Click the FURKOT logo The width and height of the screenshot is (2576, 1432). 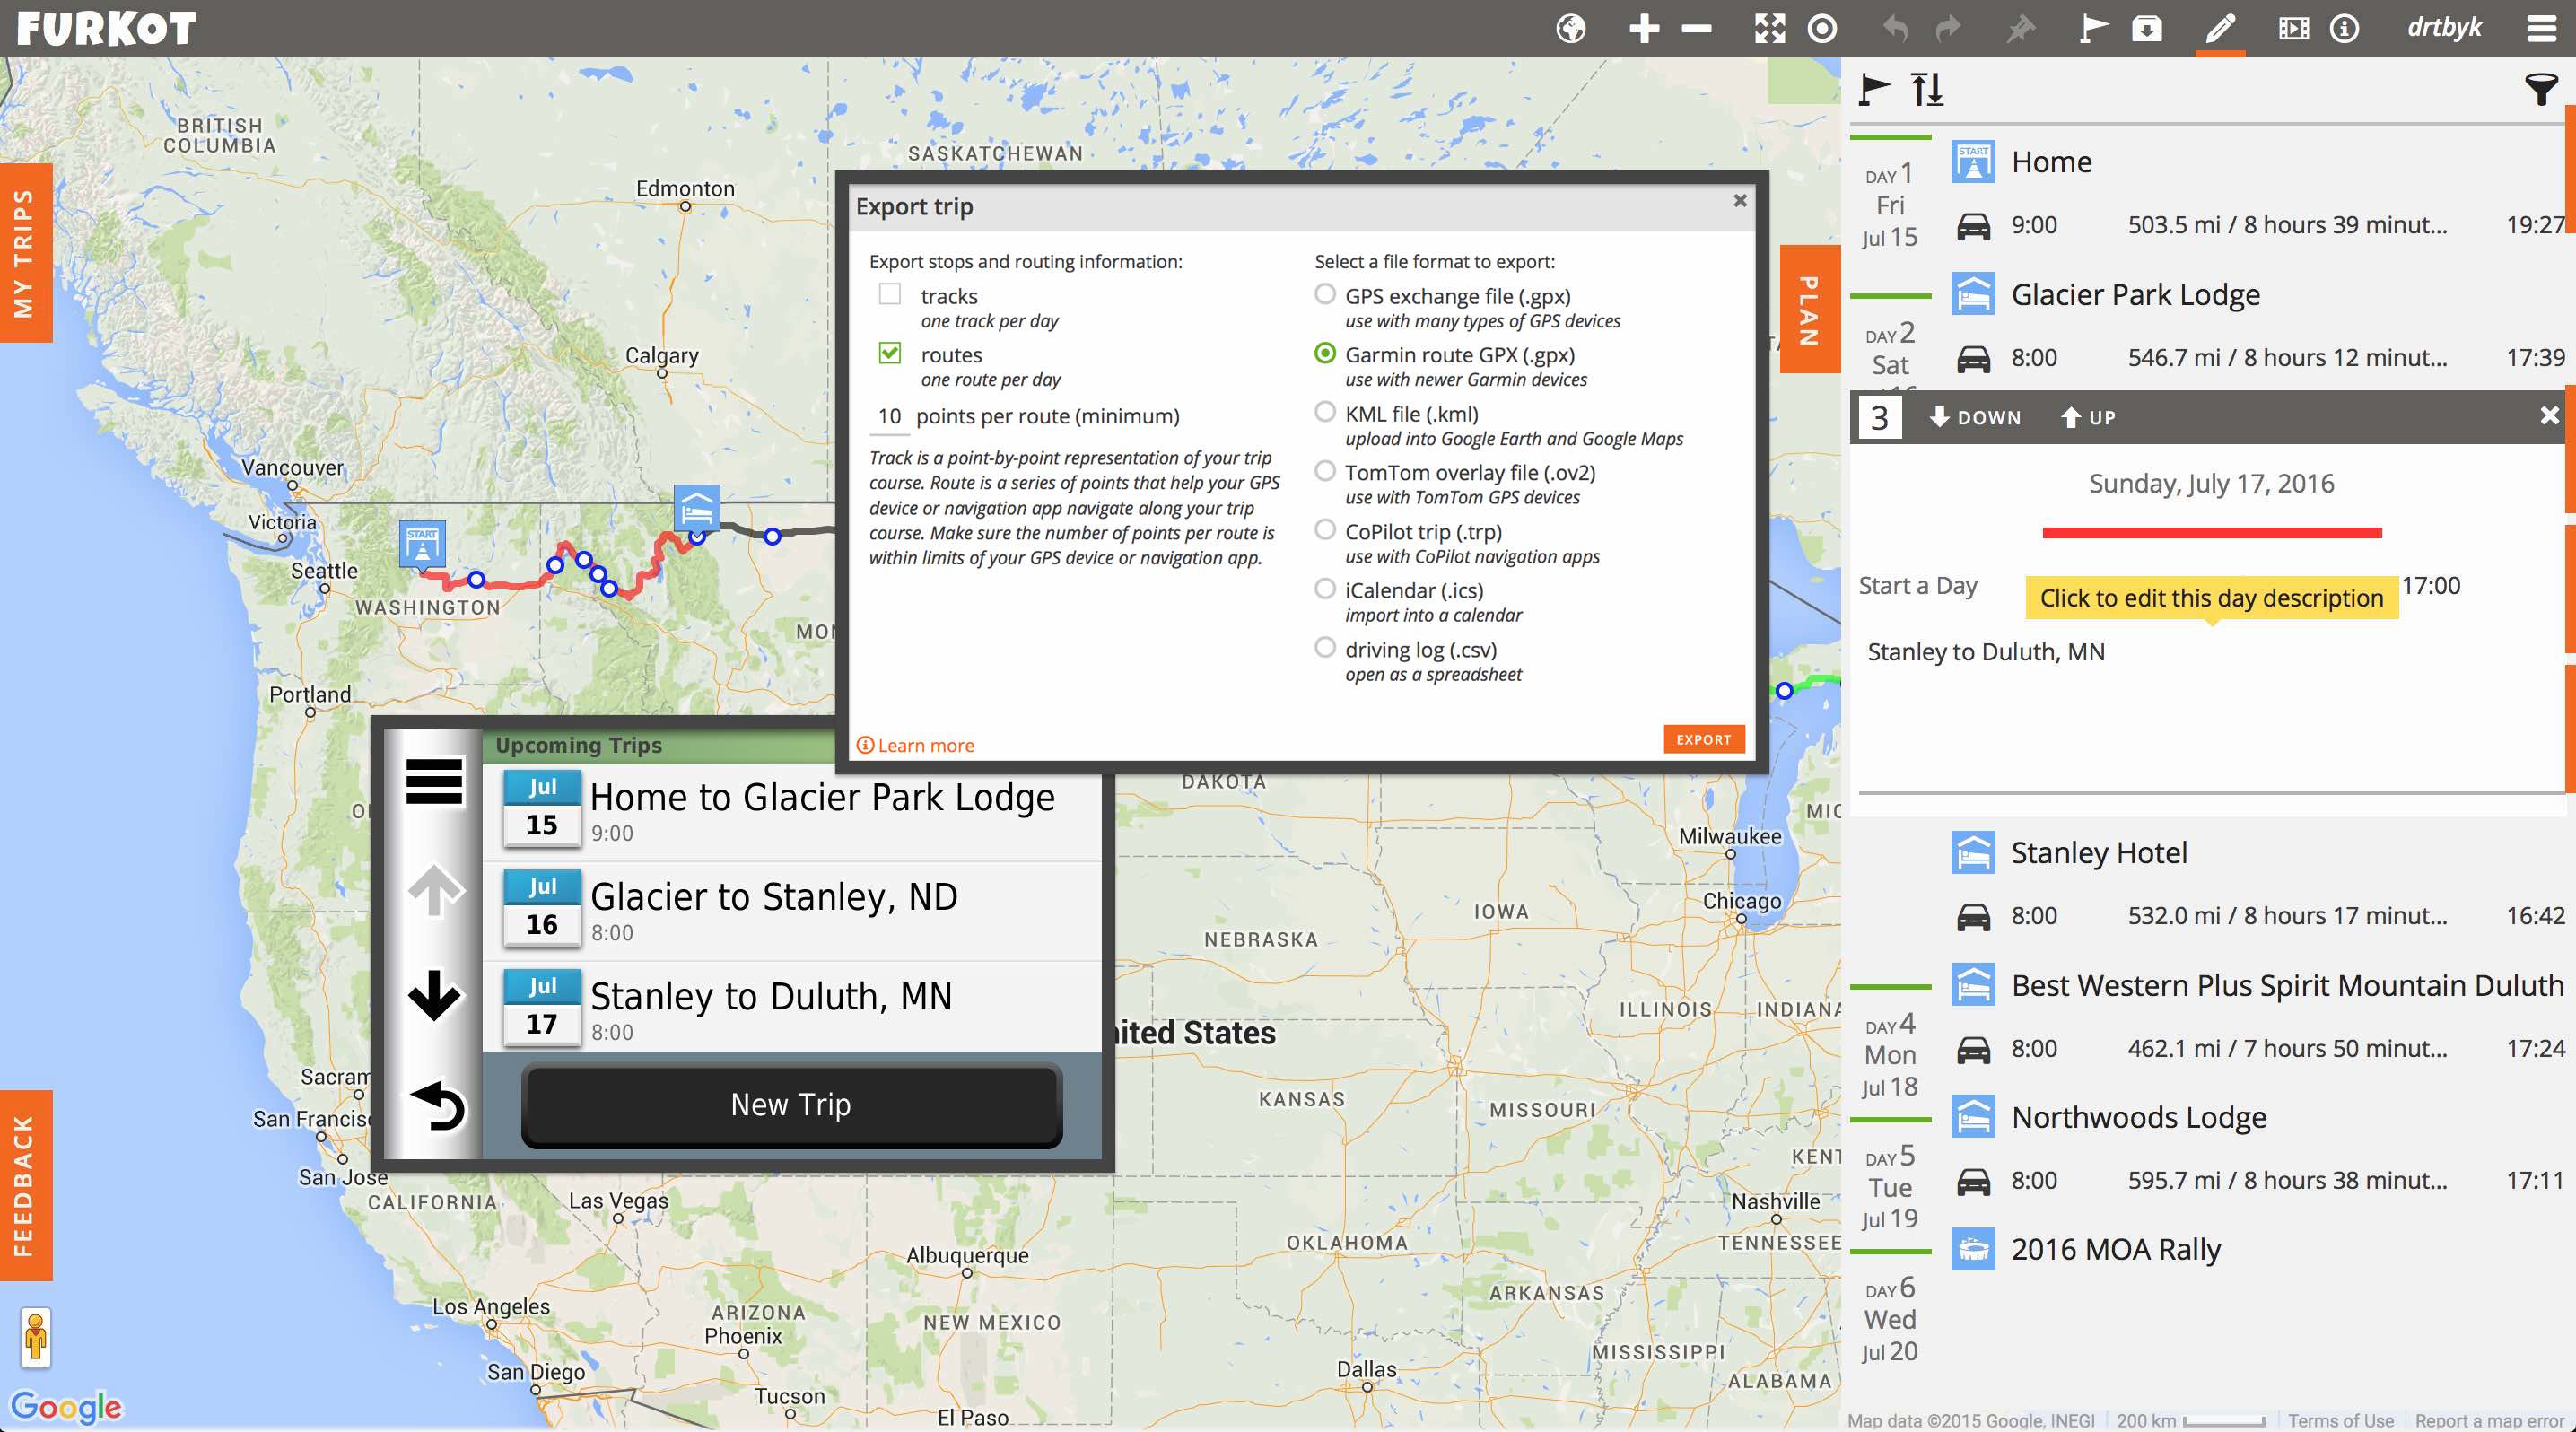(x=106, y=29)
